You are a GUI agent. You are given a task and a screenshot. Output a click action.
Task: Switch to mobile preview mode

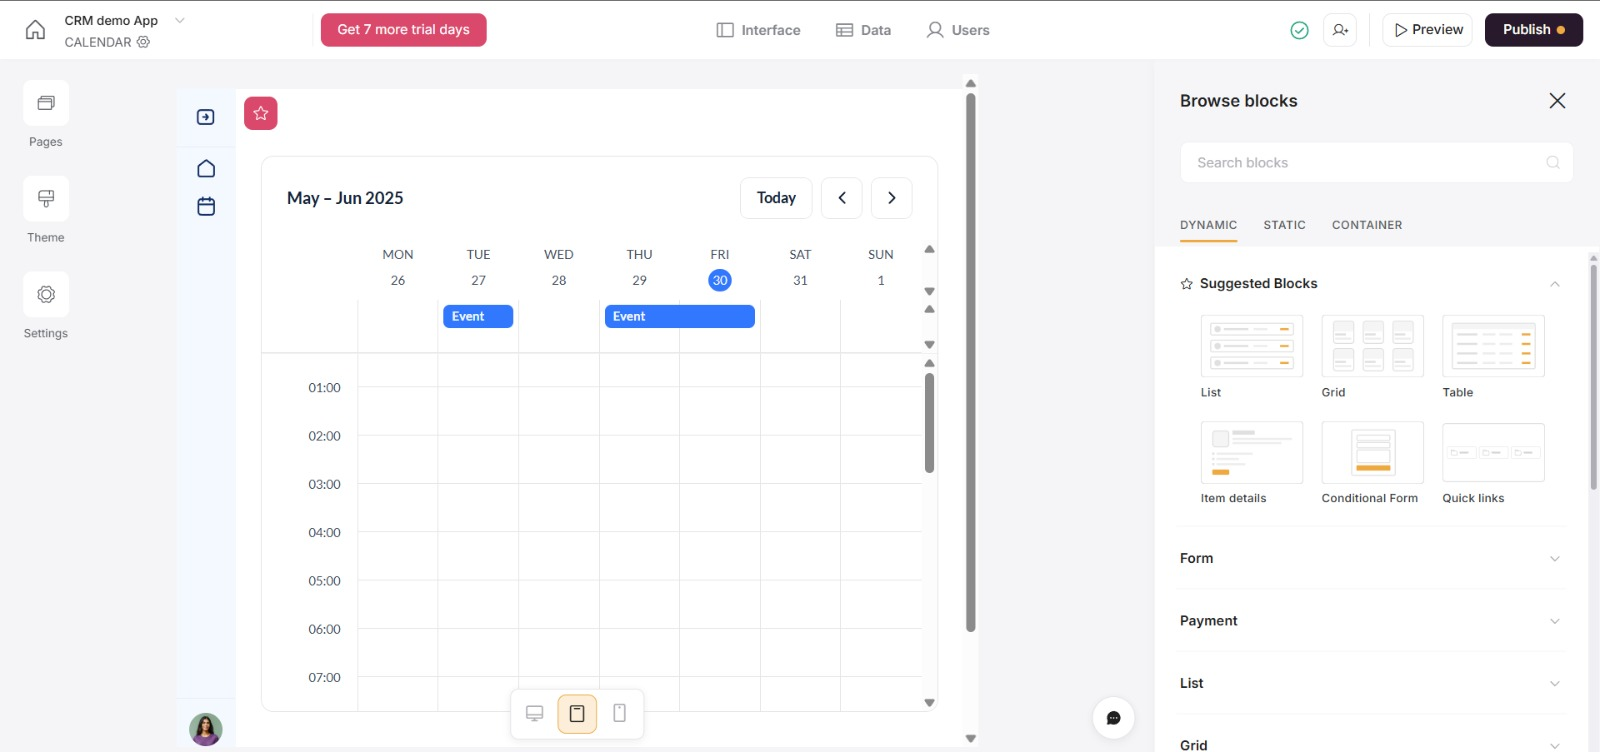pyautogui.click(x=620, y=714)
